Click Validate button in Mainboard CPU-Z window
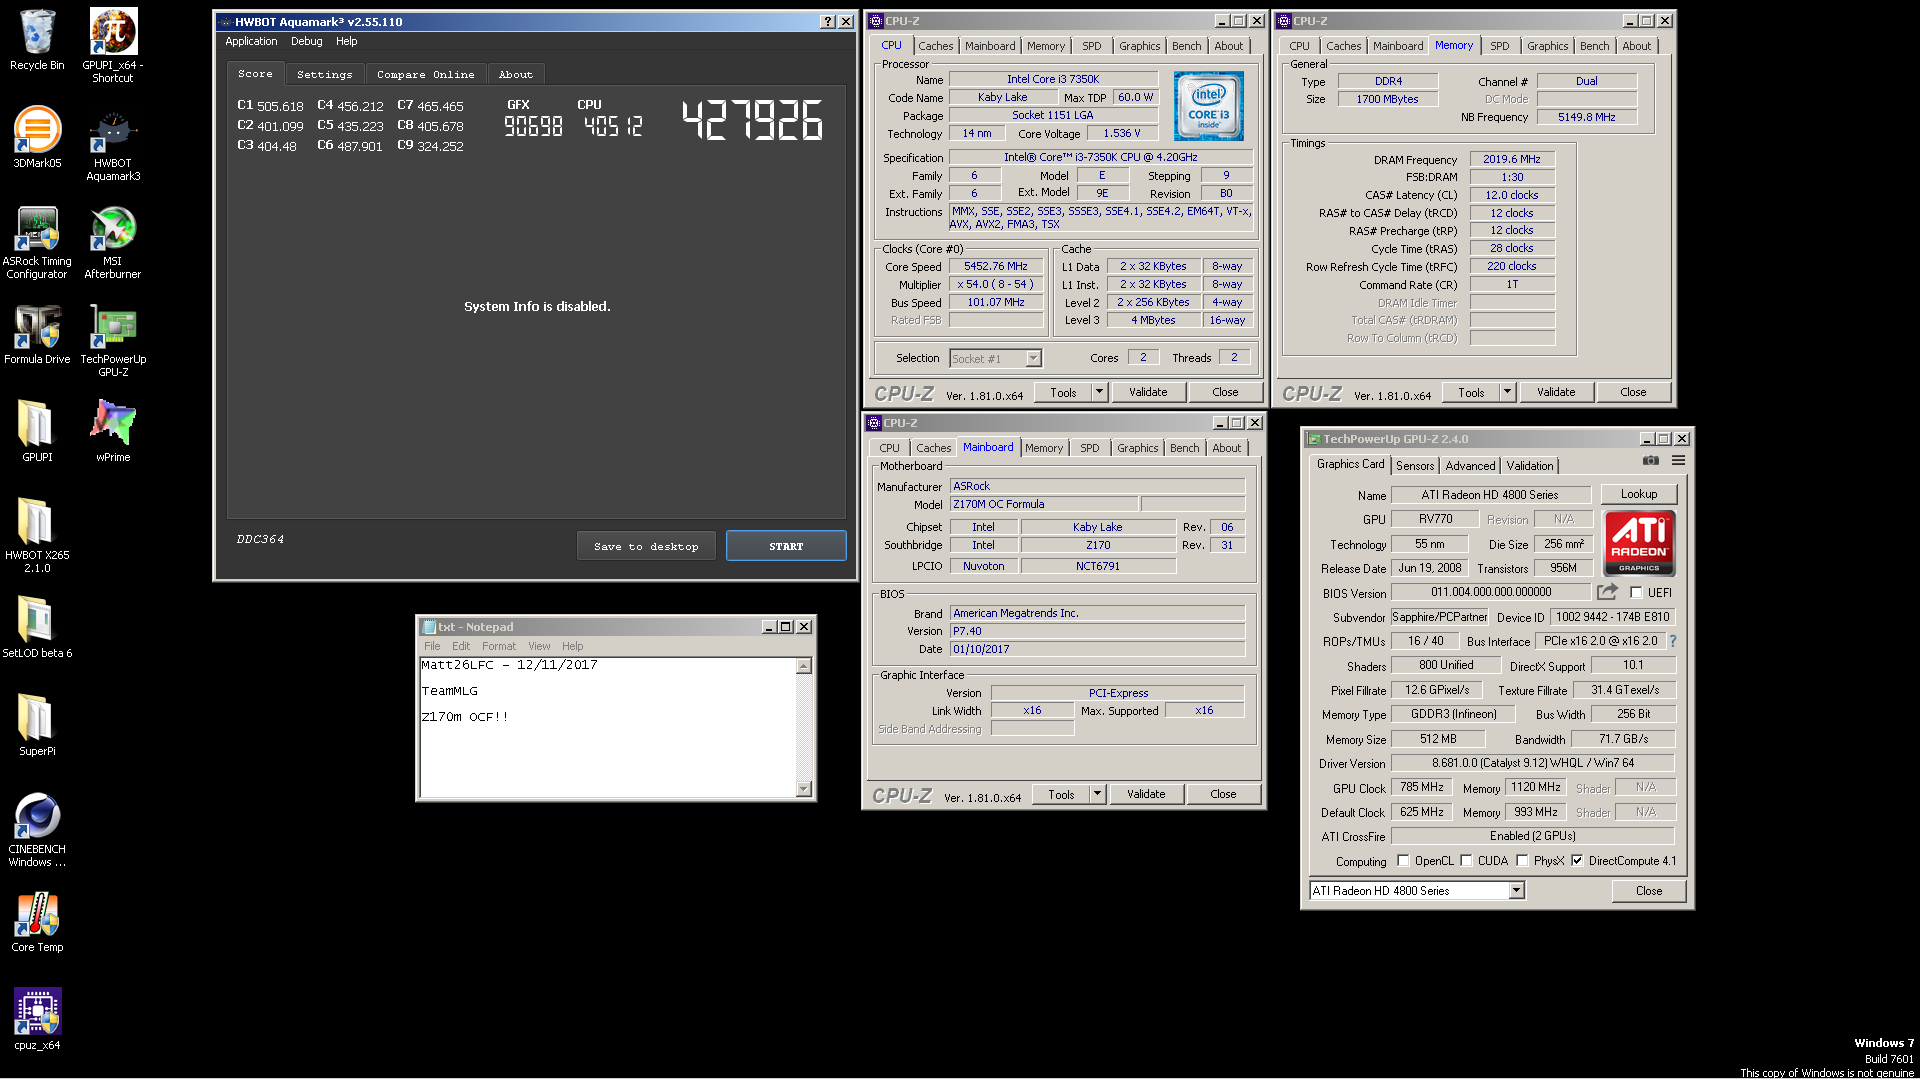This screenshot has height=1080, width=1920. (x=1146, y=794)
